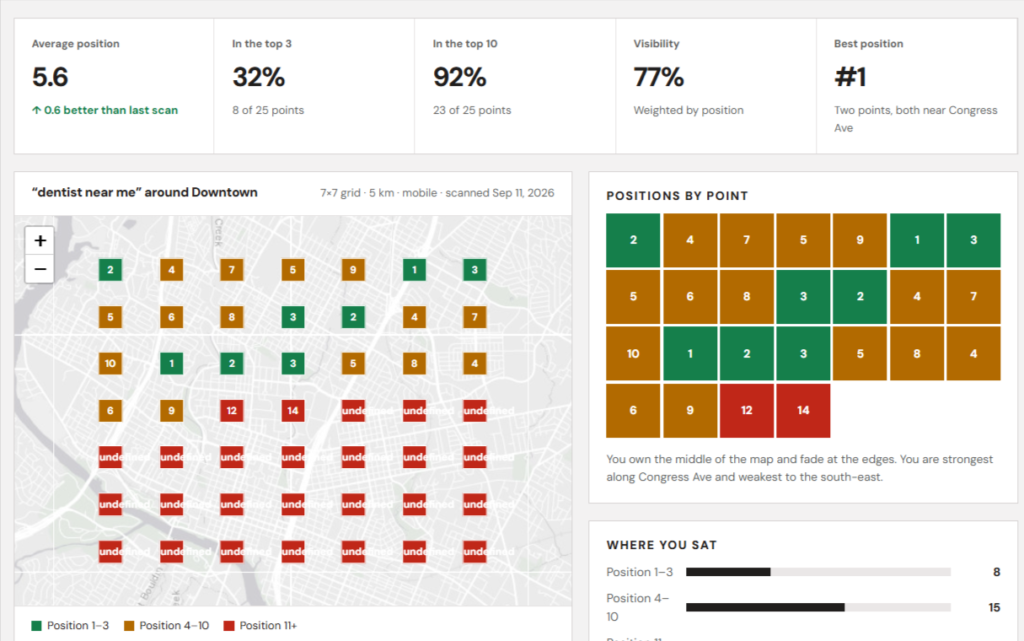Screen dimensions: 1024x641
Task: Click map marker 5 in the third marker row
Action: click(353, 364)
